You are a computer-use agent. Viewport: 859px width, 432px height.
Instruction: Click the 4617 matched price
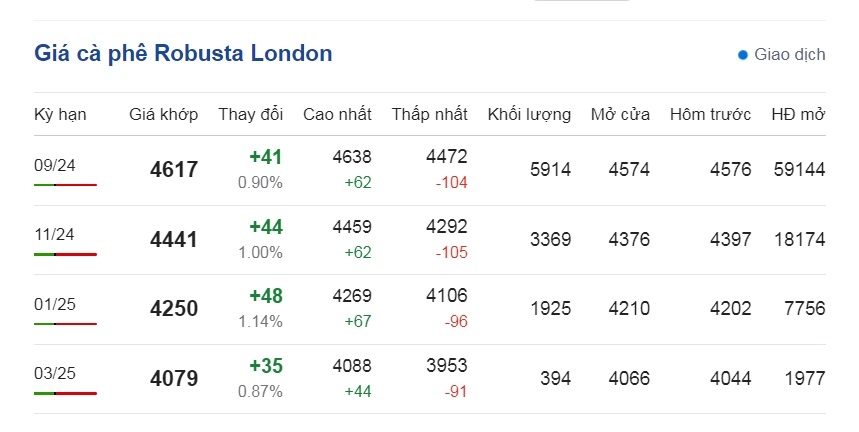[174, 169]
